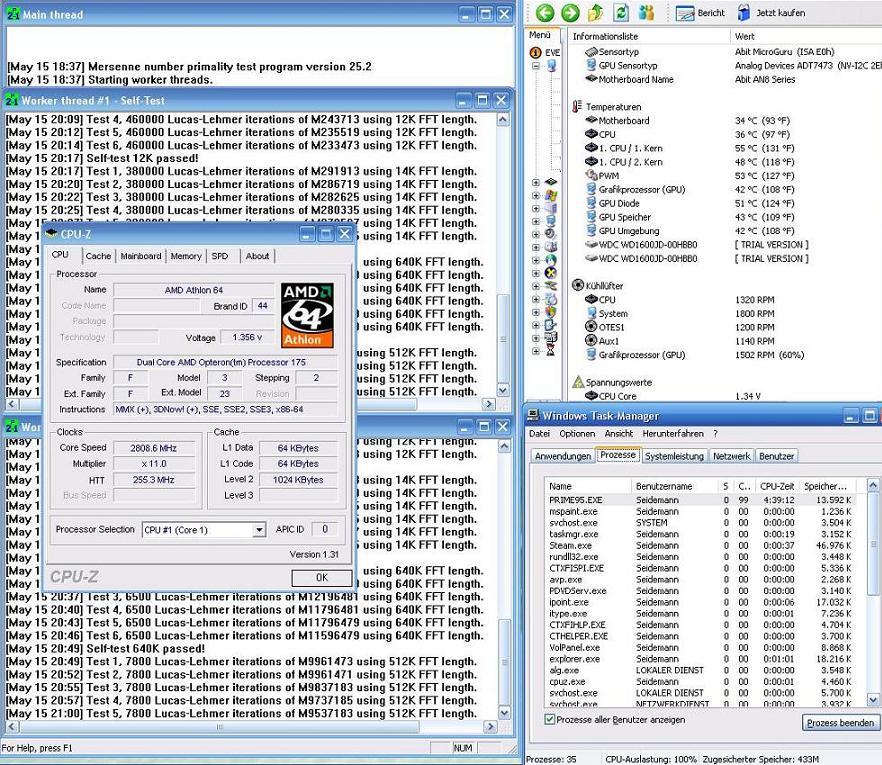This screenshot has width=882, height=765.
Task: Click the Spannungswerte warning triangle icon
Action: (x=578, y=382)
